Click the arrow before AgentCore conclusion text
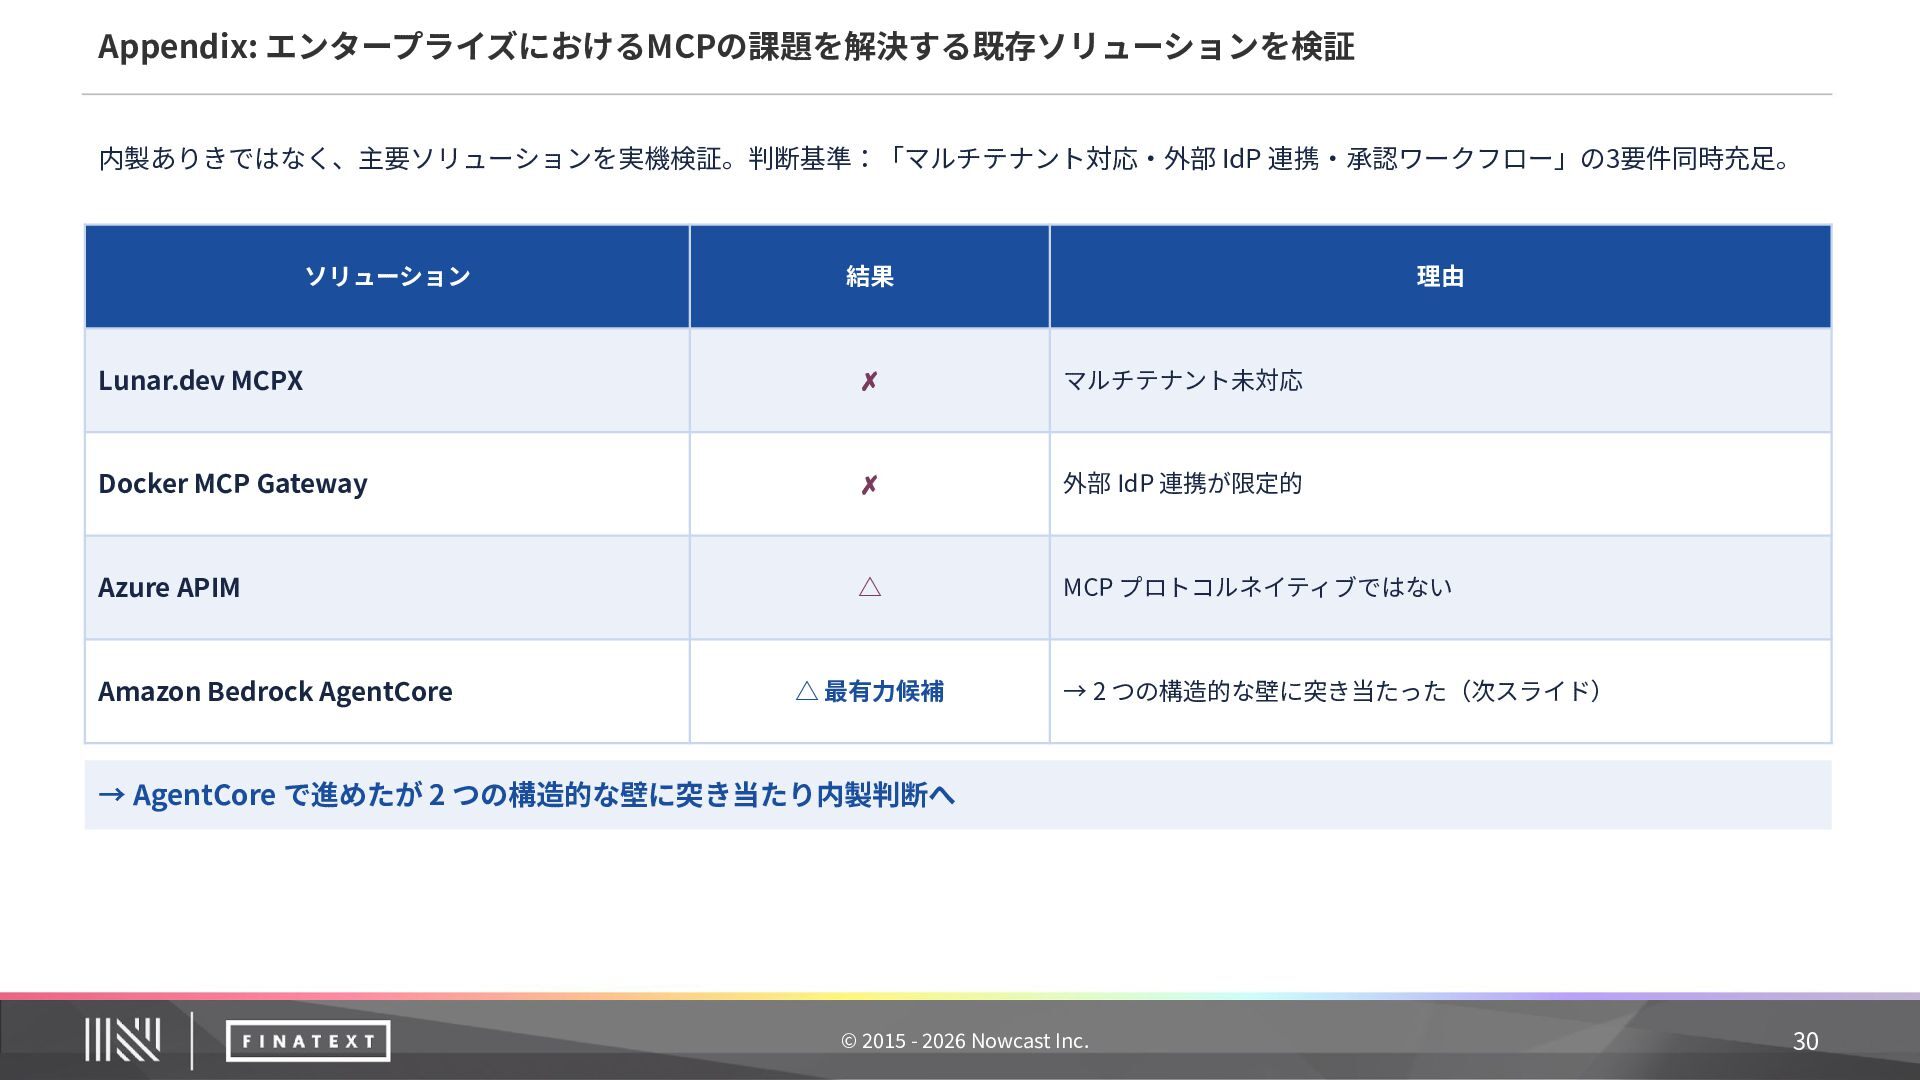Viewport: 1920px width, 1080px height. point(111,795)
